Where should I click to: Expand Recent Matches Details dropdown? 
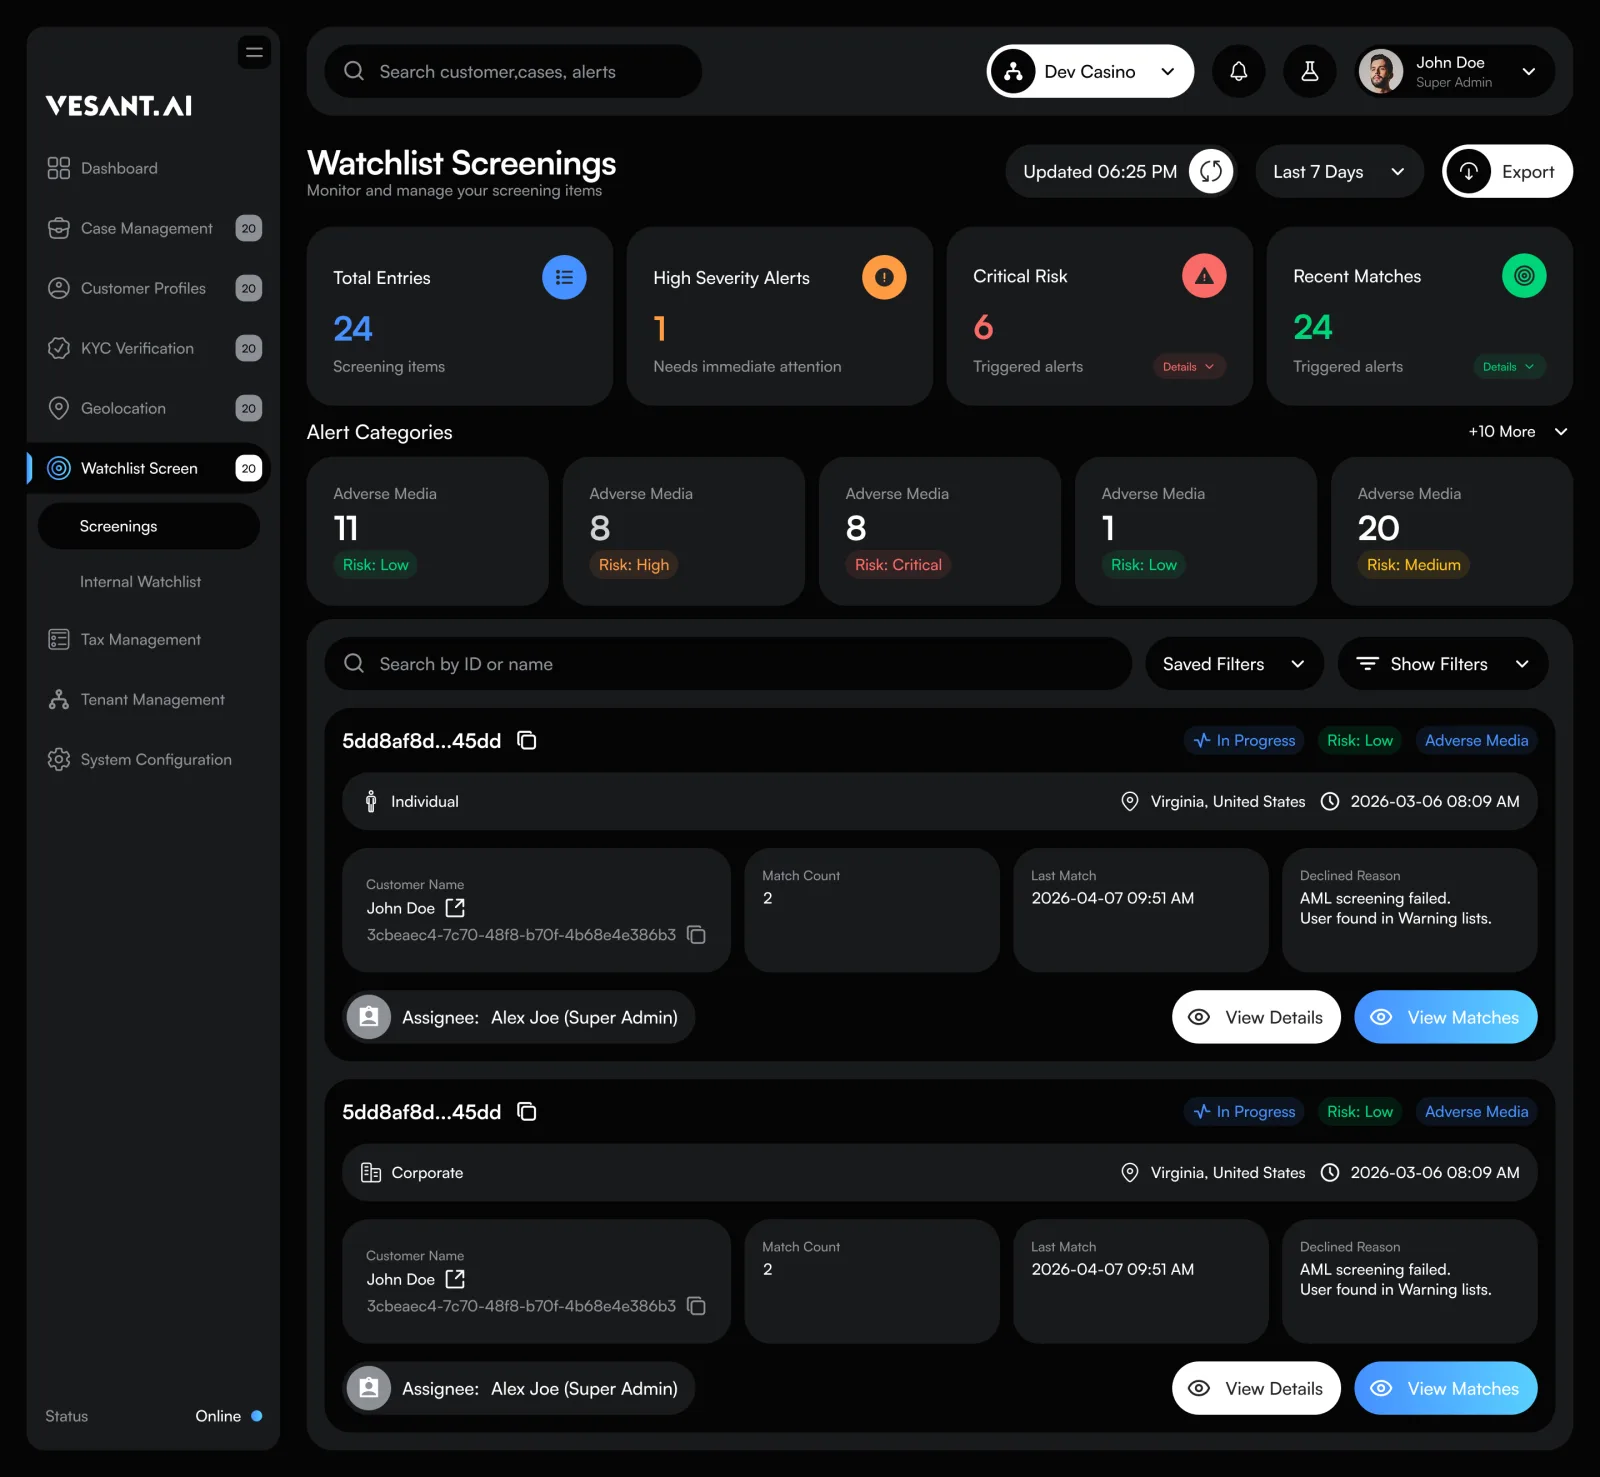pyautogui.click(x=1509, y=366)
